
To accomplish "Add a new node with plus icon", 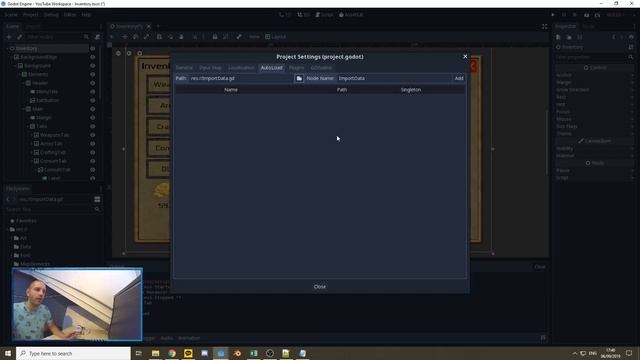I will 9,37.
